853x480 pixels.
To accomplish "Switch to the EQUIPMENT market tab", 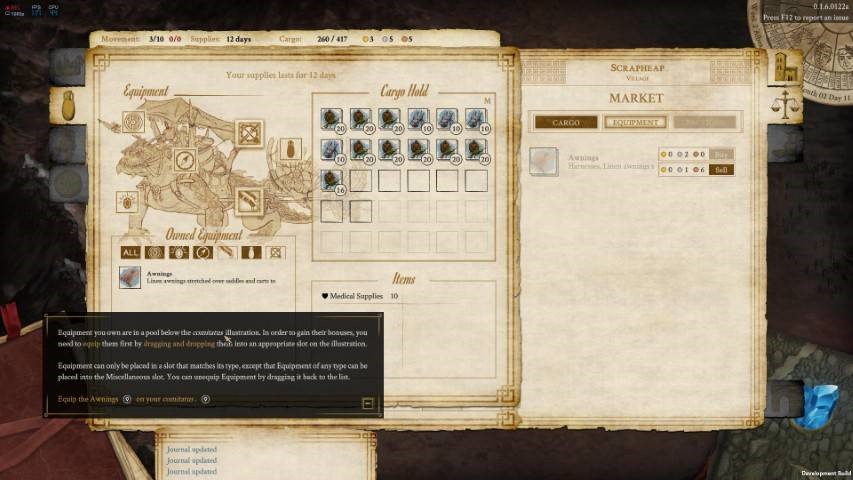I will coord(635,122).
